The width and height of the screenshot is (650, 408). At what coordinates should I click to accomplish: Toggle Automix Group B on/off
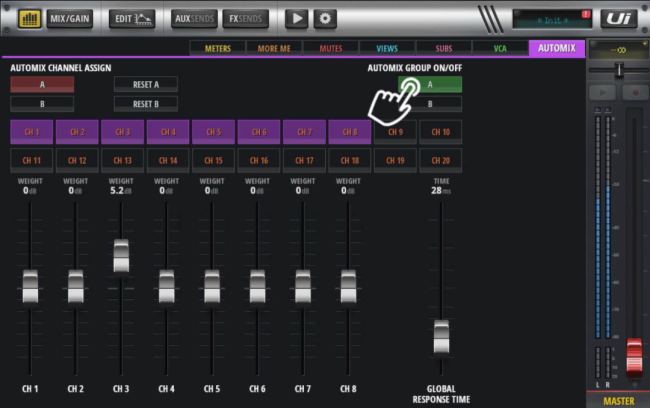tap(430, 103)
